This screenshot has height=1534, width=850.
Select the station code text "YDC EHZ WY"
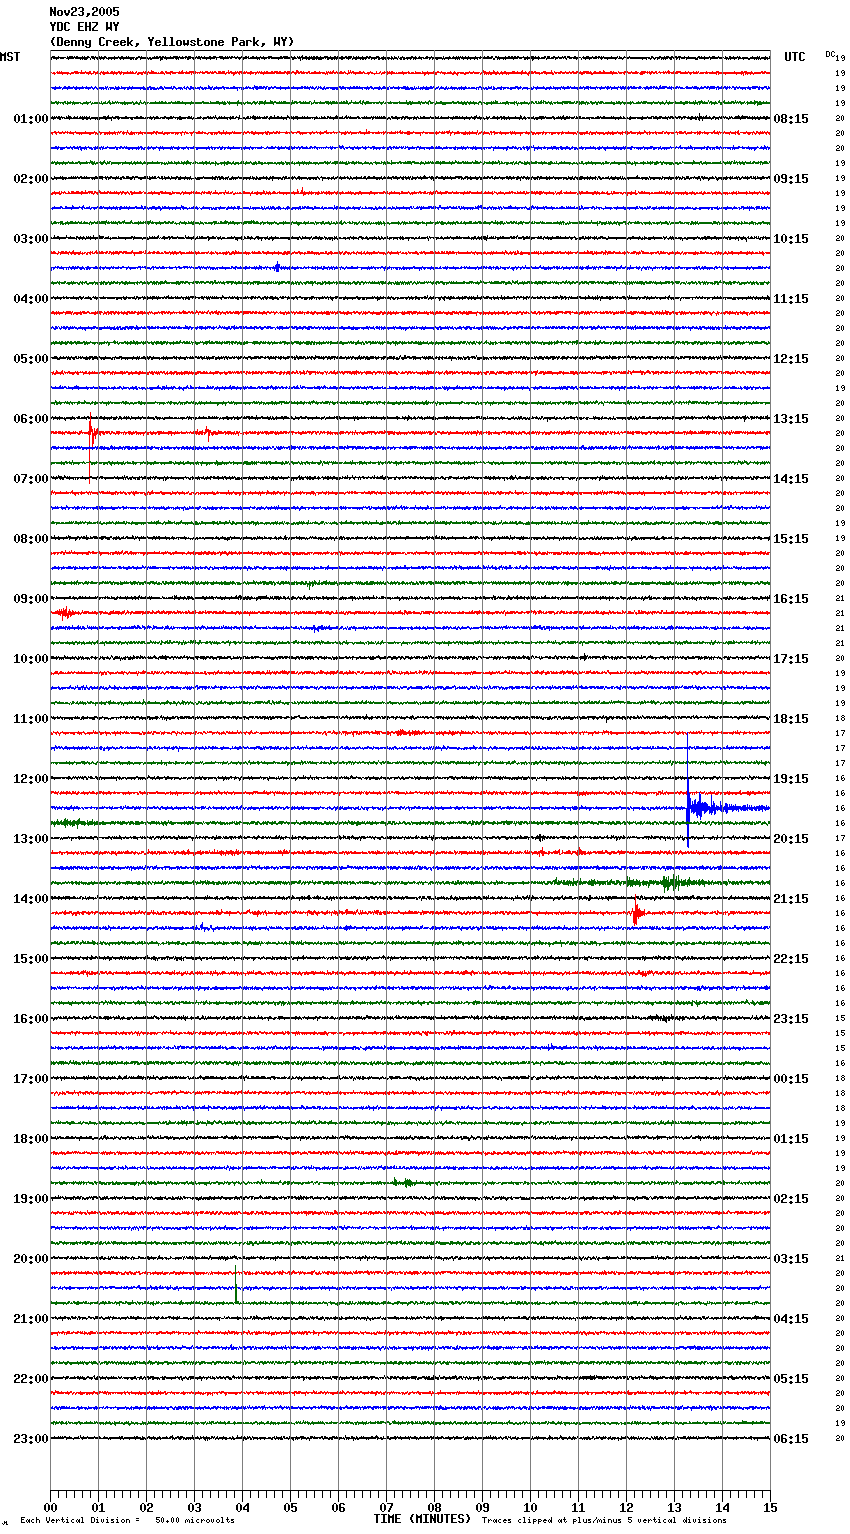[x=84, y=27]
